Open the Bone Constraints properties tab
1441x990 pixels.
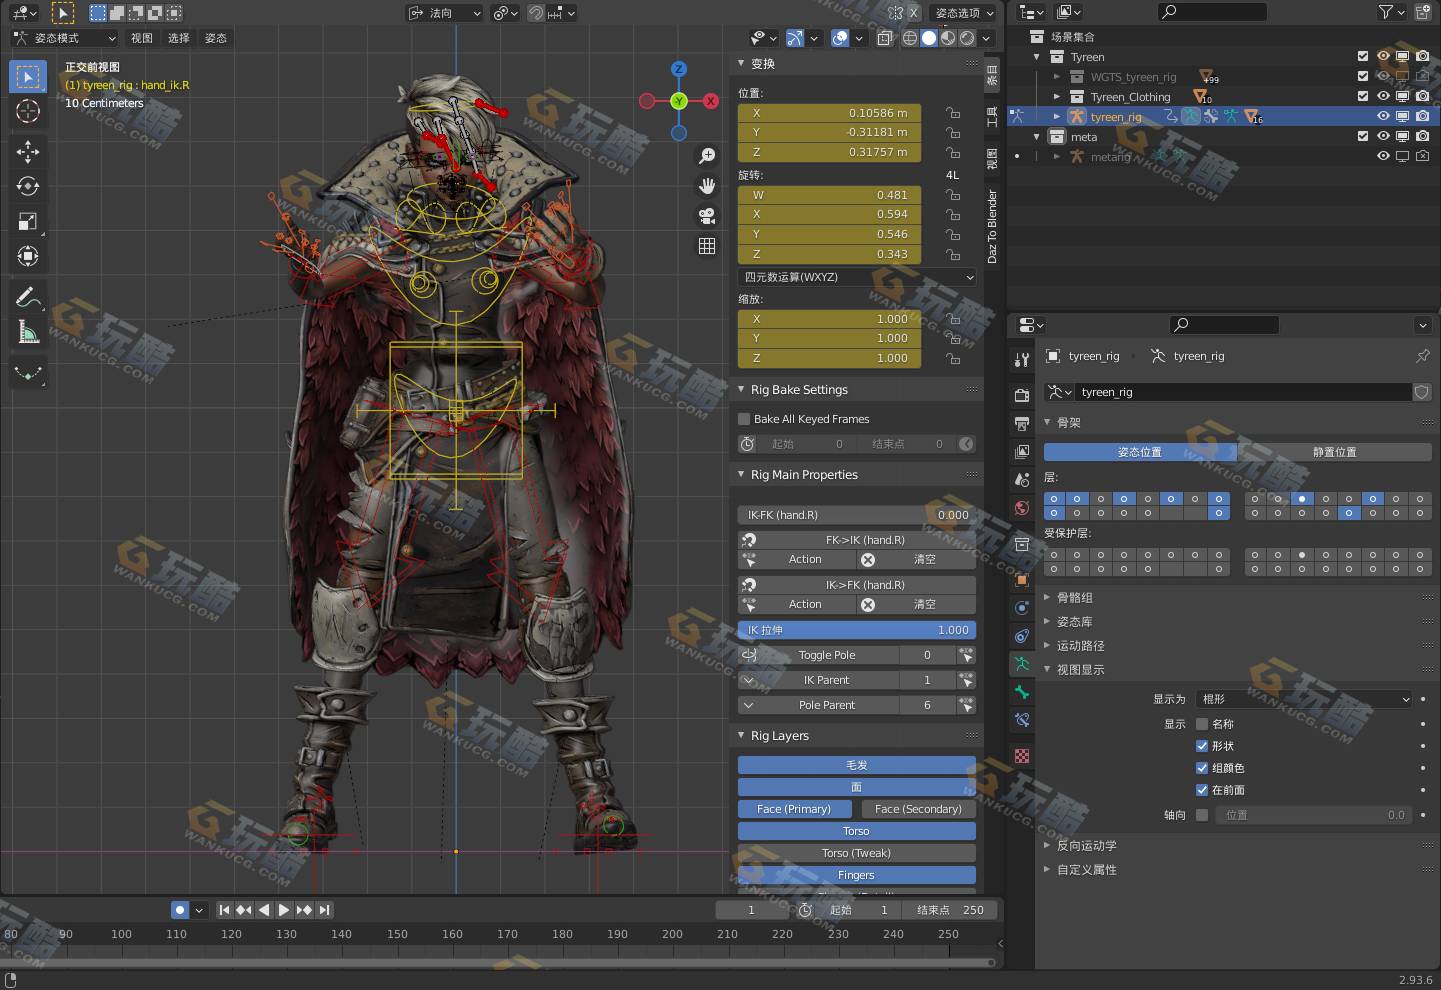1021,719
